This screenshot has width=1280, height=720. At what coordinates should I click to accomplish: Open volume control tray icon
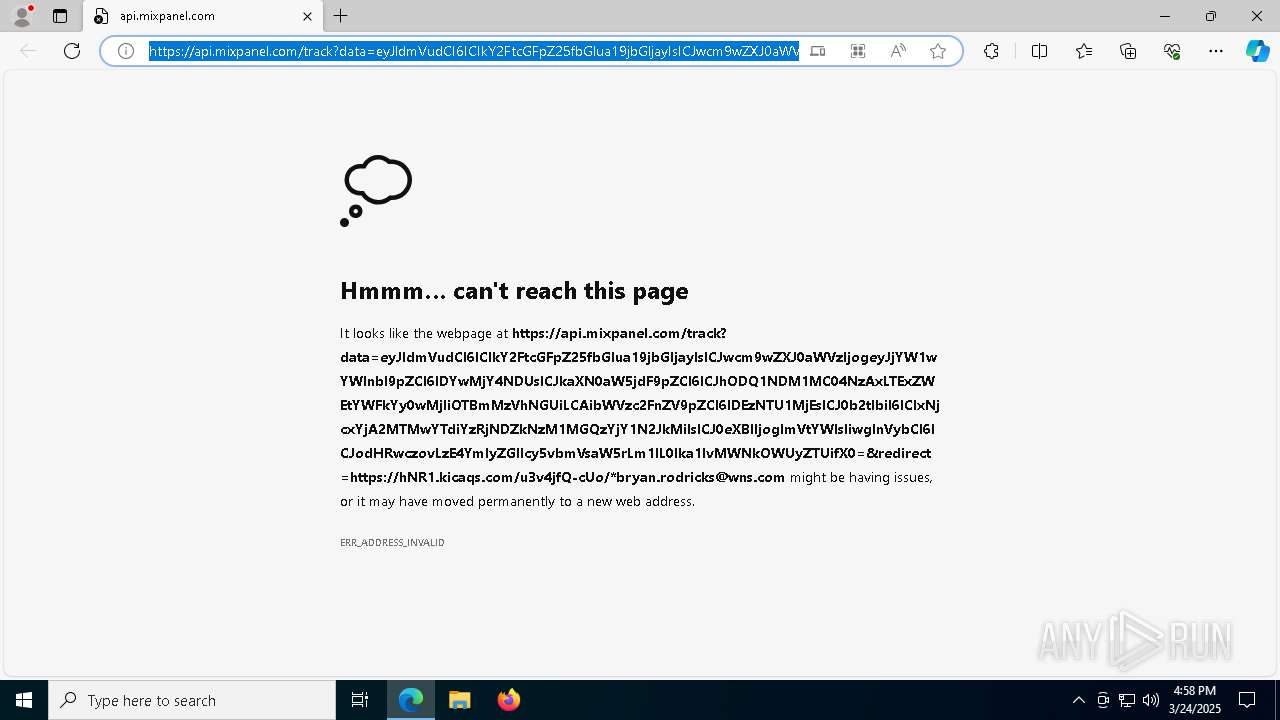pyautogui.click(x=1151, y=700)
